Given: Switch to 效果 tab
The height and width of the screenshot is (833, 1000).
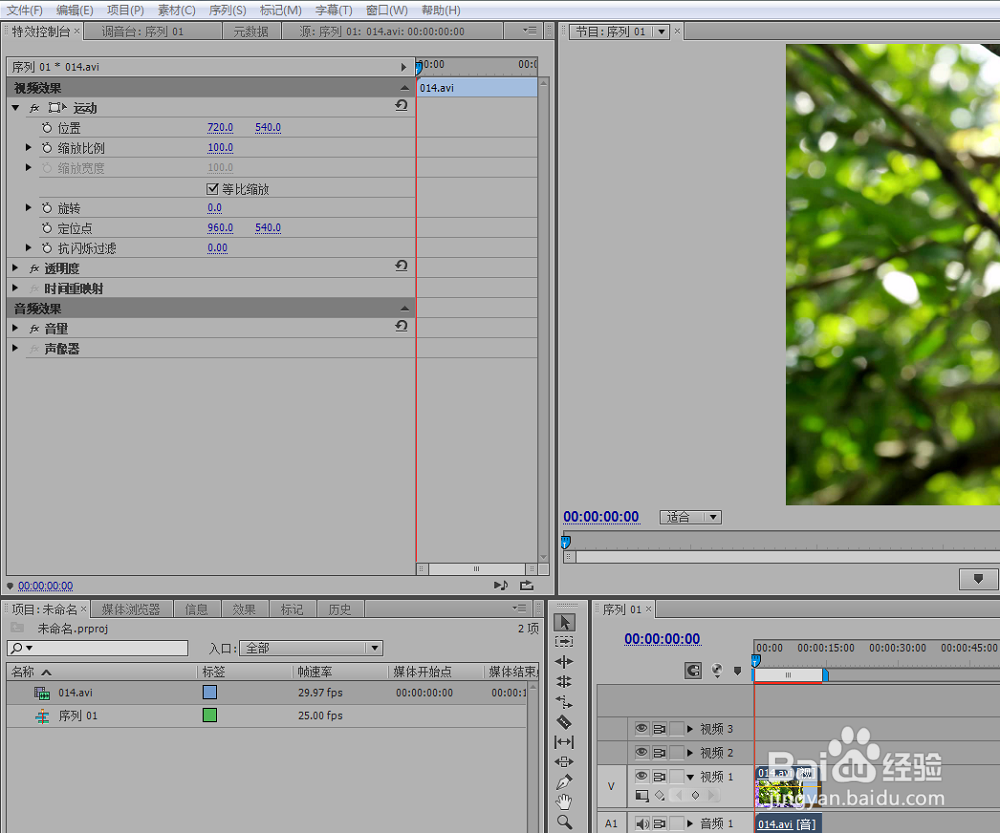Looking at the screenshot, I should point(244,609).
